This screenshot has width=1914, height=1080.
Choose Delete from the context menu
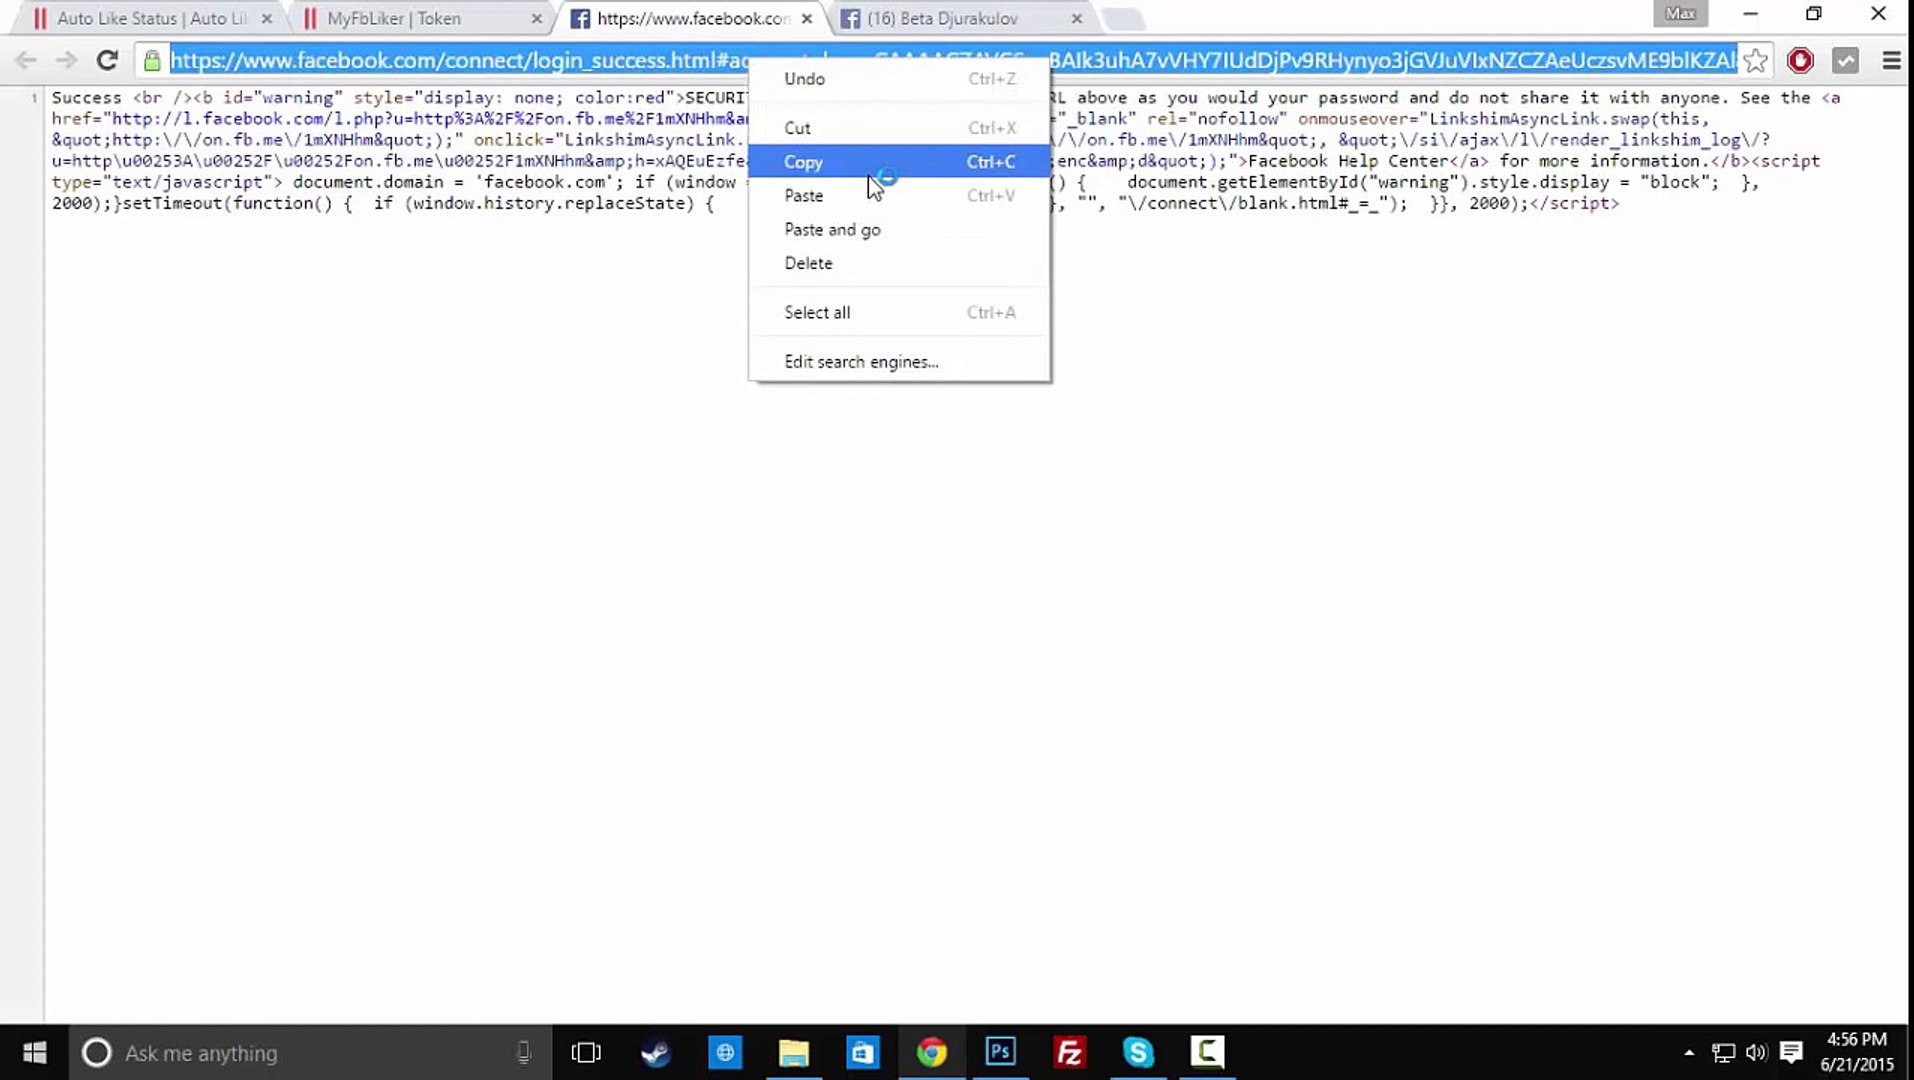point(899,263)
